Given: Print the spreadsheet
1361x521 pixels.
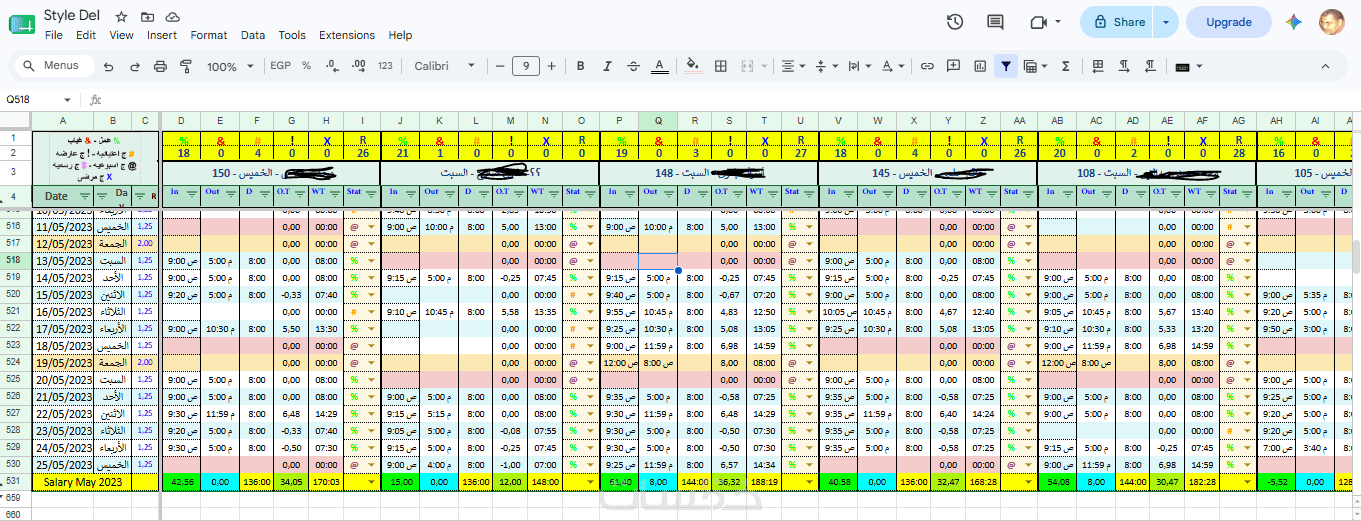Looking at the screenshot, I should (160, 66).
